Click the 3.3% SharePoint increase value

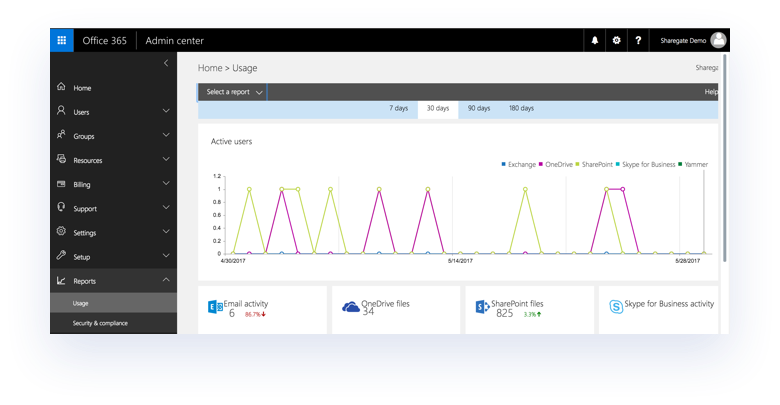(532, 314)
